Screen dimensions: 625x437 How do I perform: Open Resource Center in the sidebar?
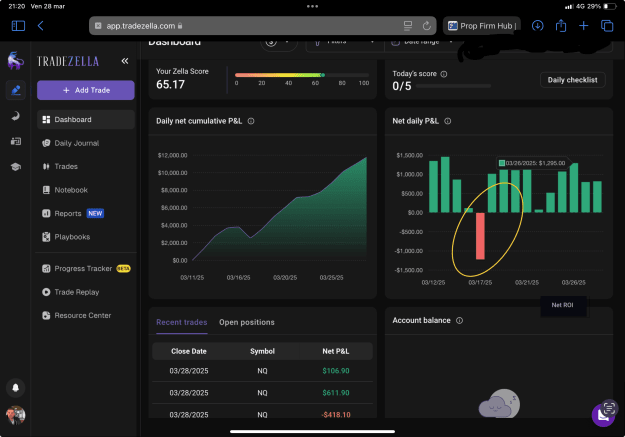tap(86, 315)
